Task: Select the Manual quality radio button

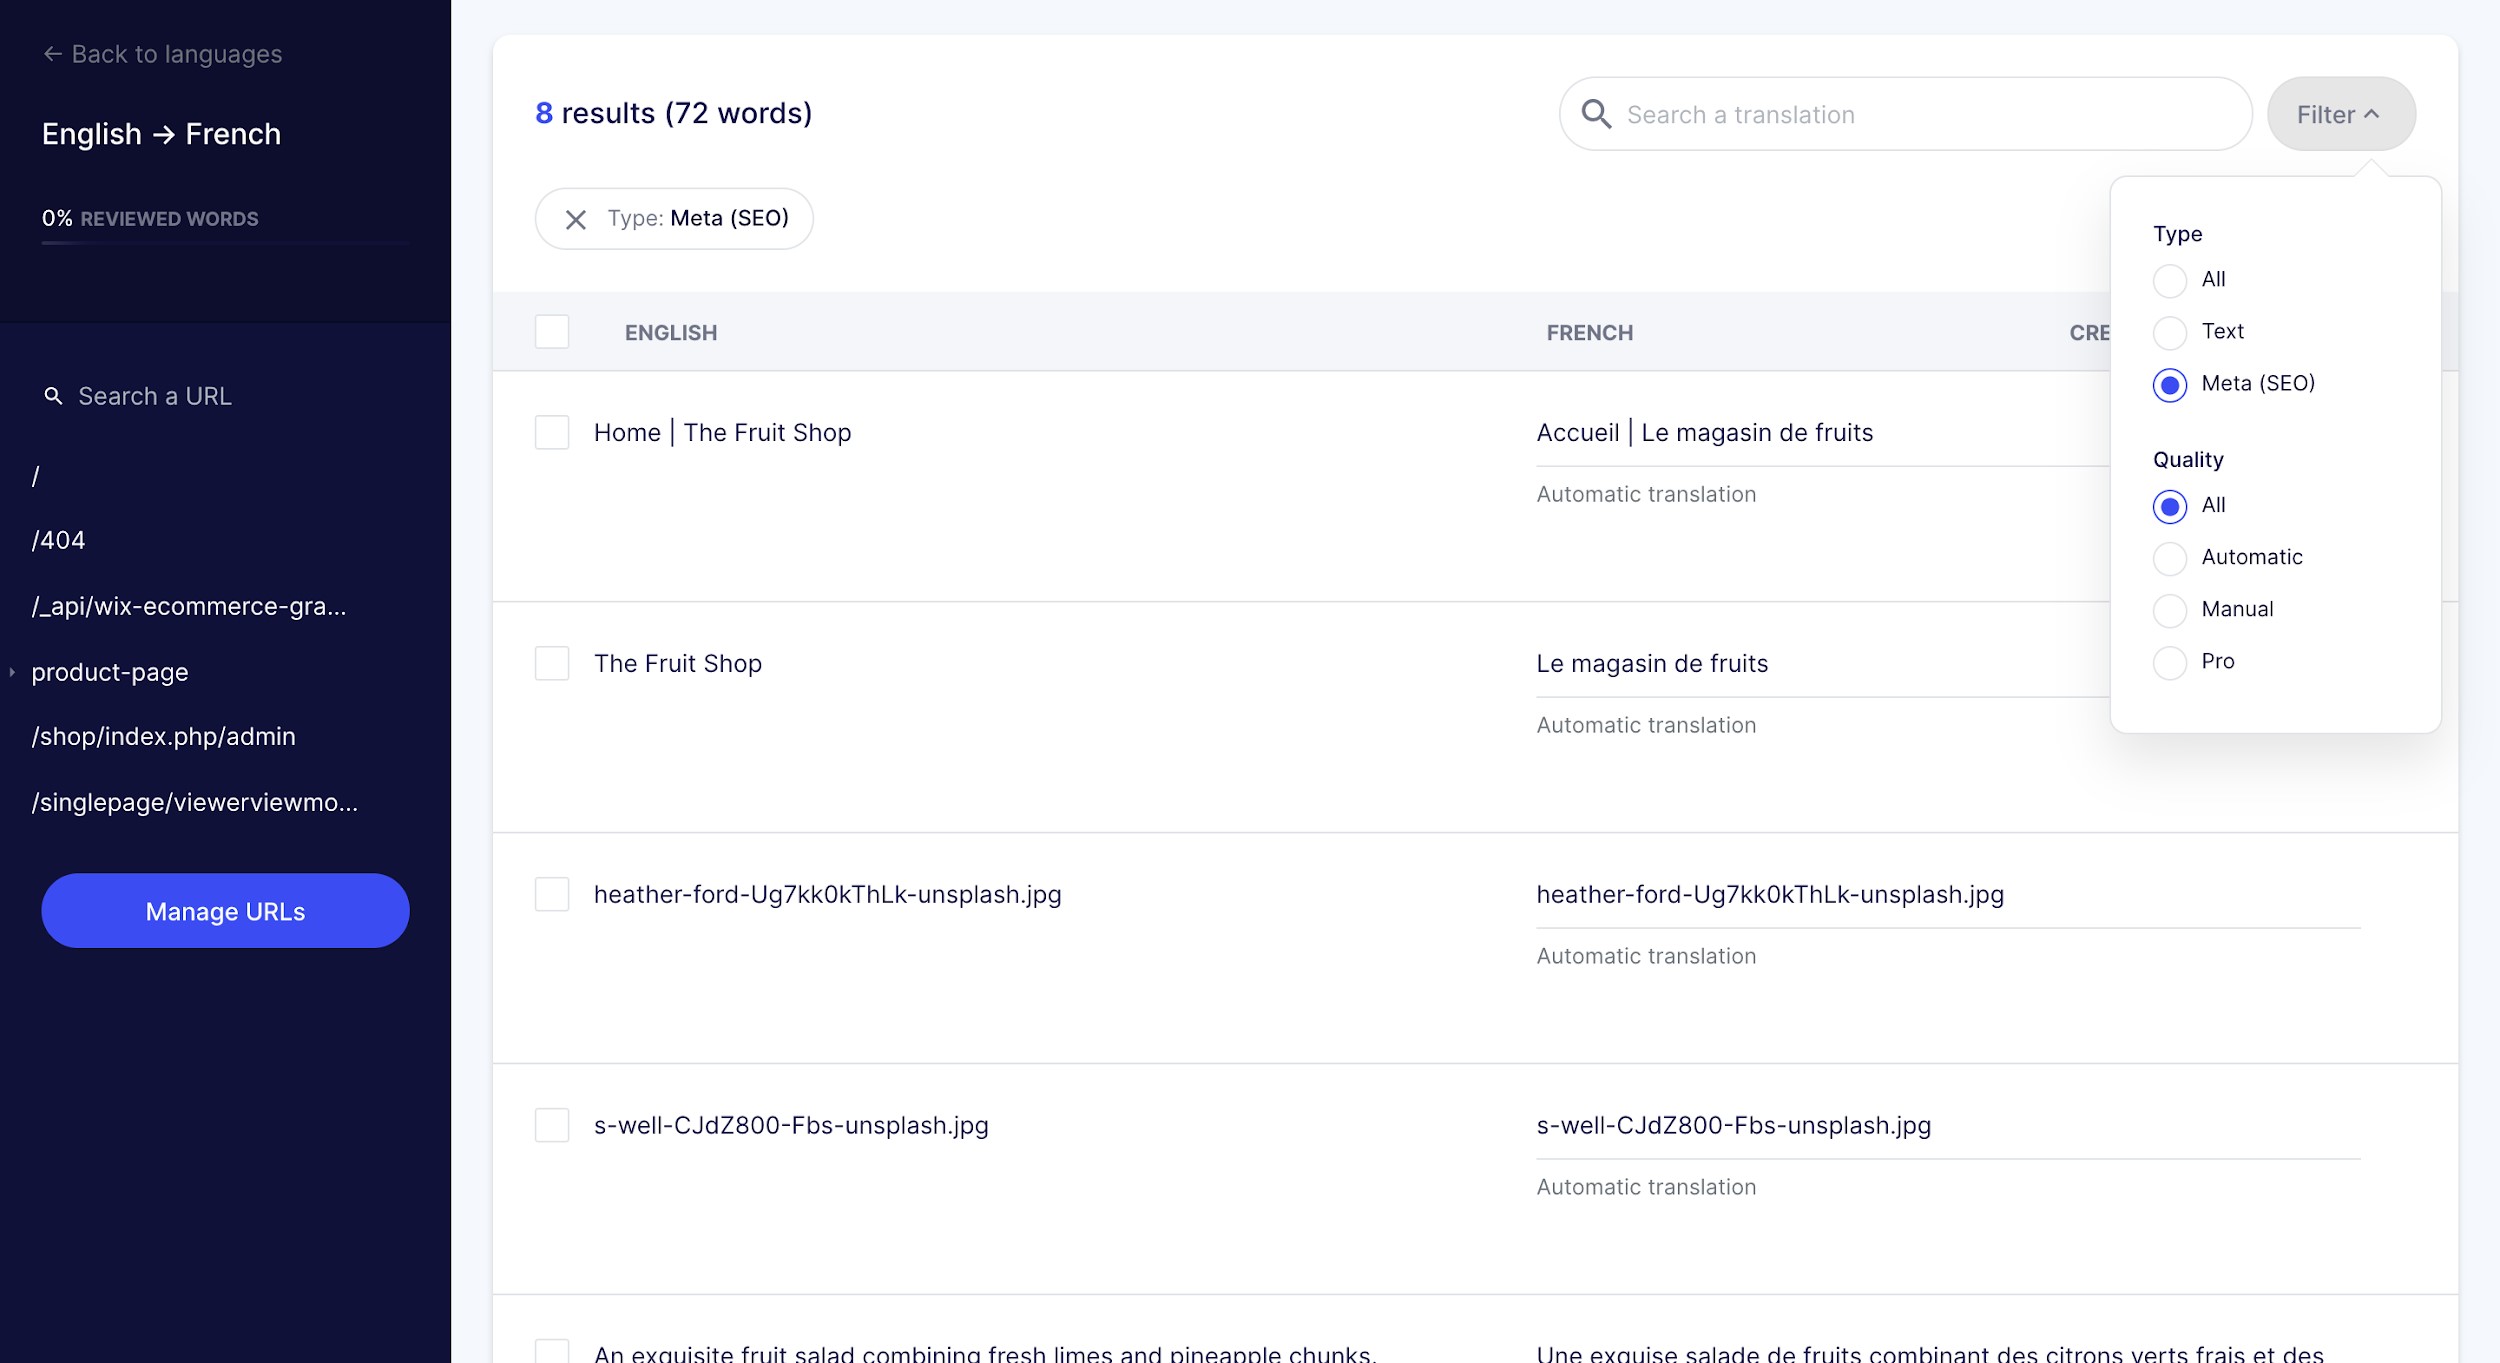Action: point(2169,610)
